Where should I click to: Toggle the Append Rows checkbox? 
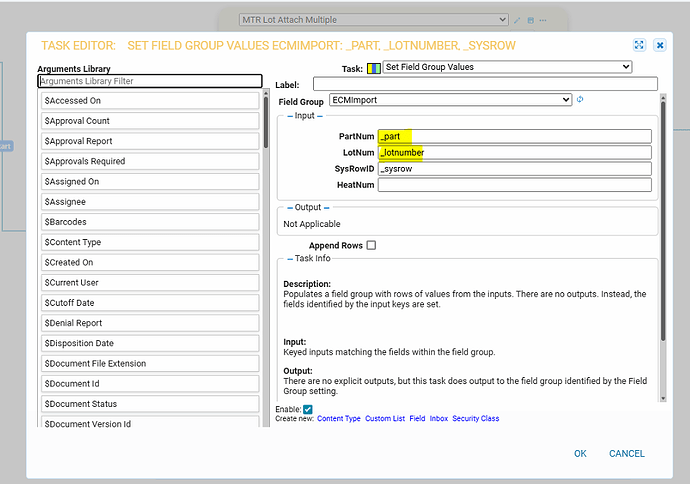(371, 245)
